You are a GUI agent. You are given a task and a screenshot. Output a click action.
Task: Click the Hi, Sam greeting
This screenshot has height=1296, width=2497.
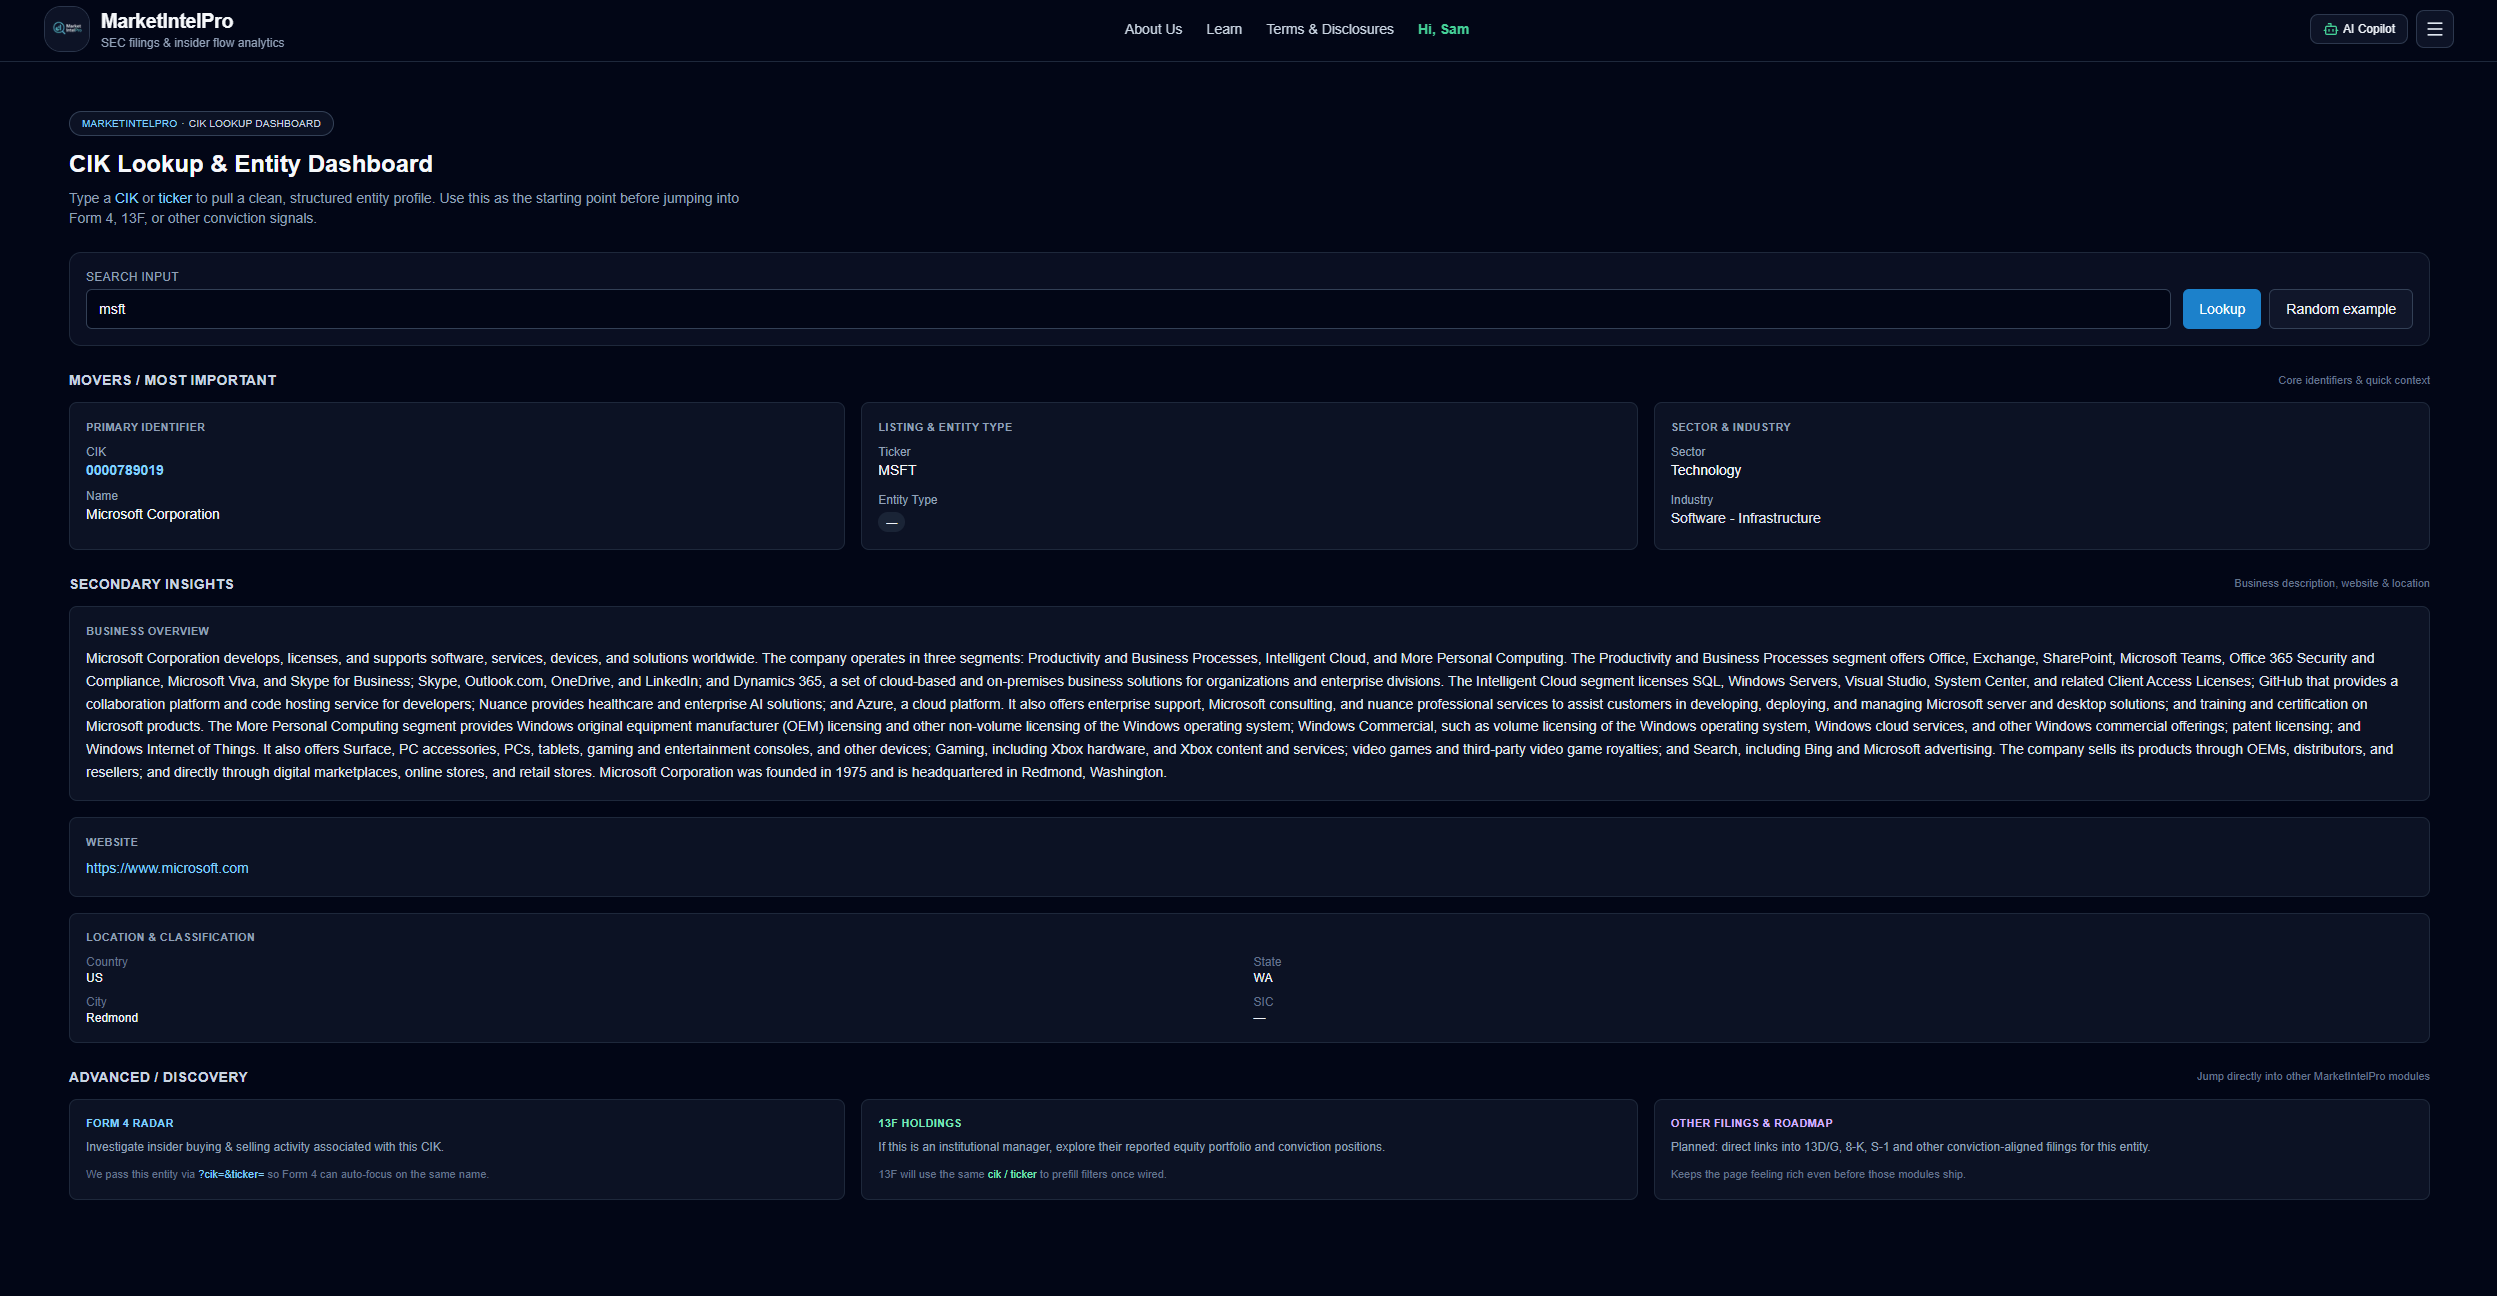click(1442, 29)
